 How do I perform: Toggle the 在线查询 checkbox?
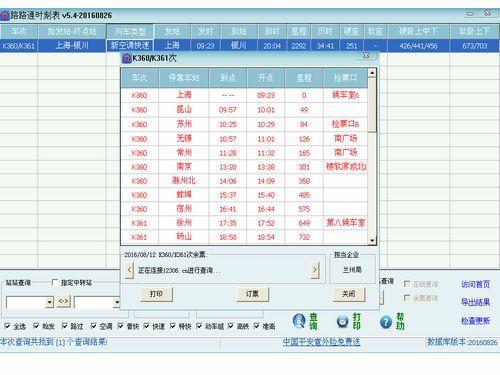pos(407,284)
